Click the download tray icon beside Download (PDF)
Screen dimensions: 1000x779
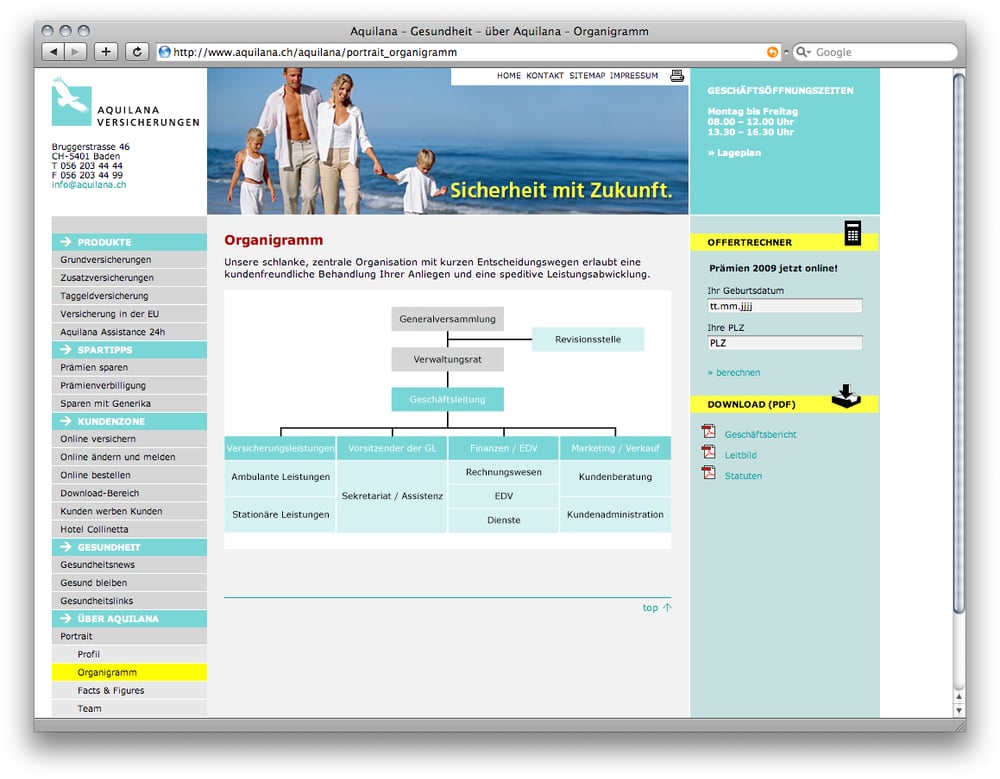(846, 396)
